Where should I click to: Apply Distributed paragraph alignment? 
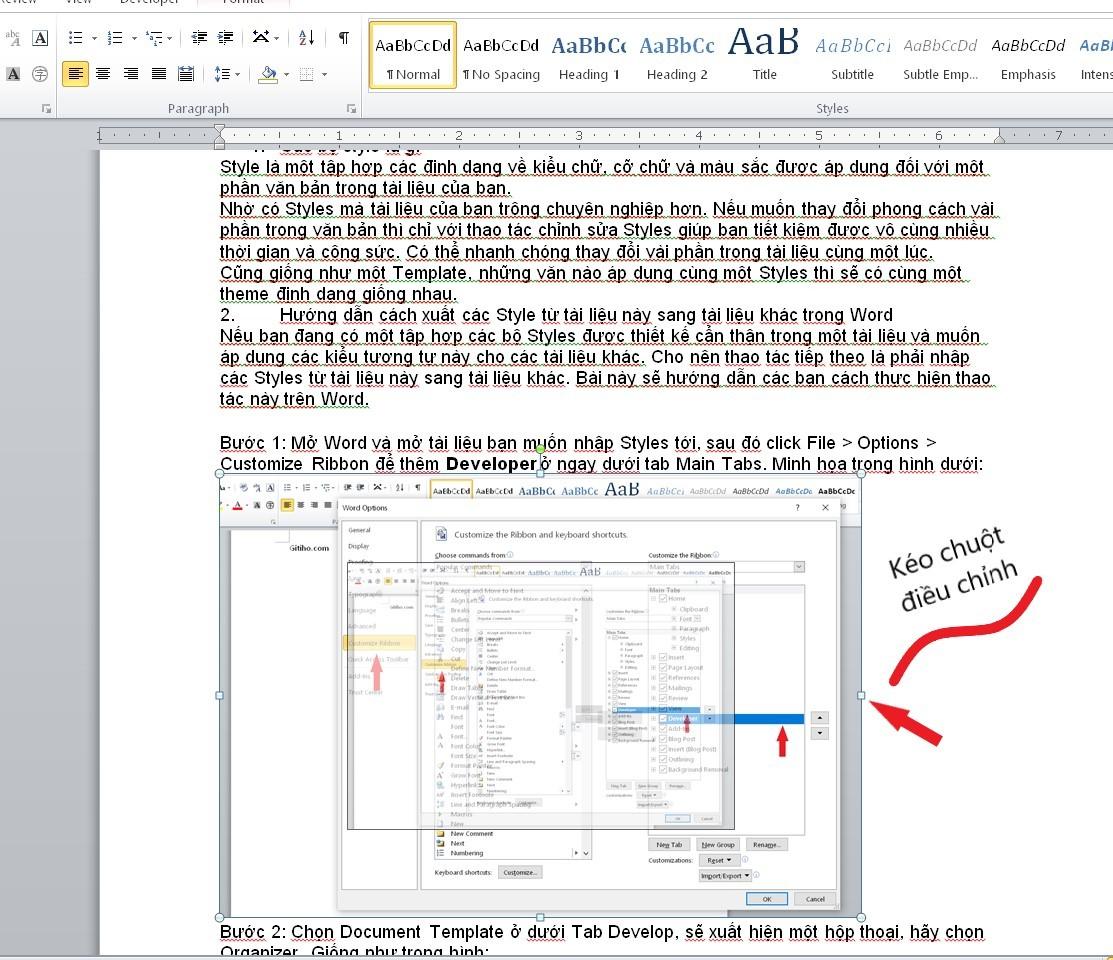[x=186, y=74]
